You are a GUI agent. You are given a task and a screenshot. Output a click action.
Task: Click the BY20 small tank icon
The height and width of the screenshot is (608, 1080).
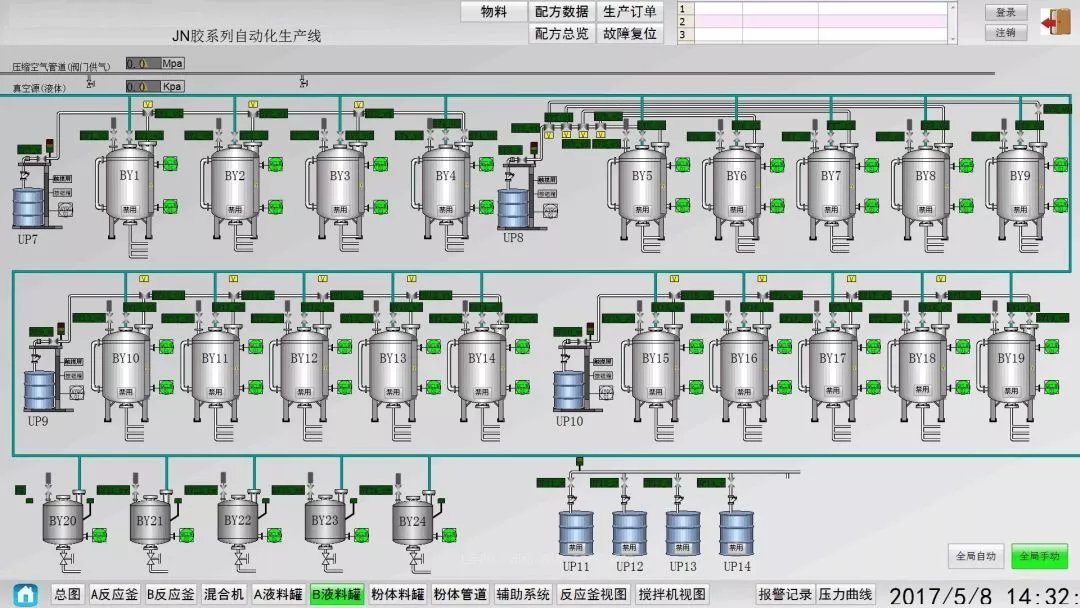(x=63, y=521)
